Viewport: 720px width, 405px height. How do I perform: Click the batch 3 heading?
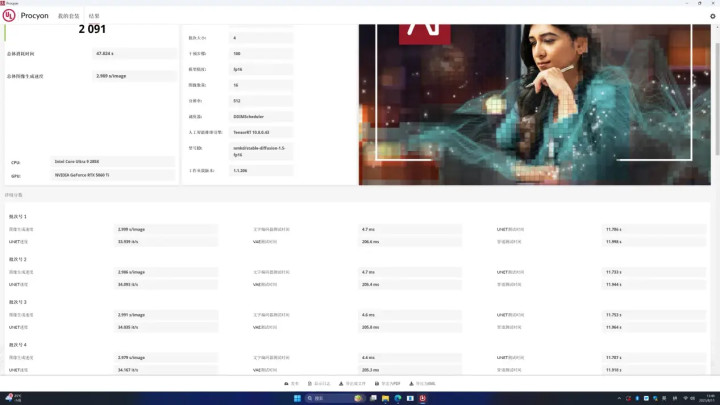coord(18,302)
